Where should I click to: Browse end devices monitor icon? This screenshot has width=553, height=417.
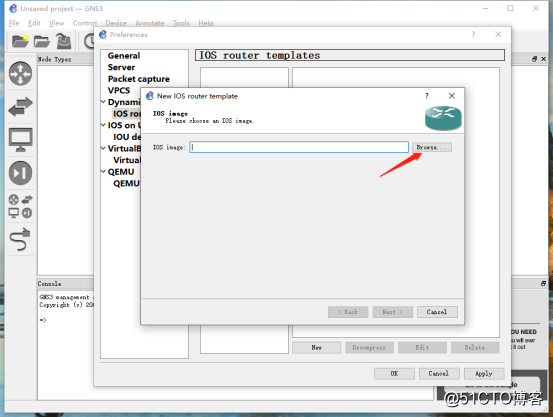pos(20,140)
